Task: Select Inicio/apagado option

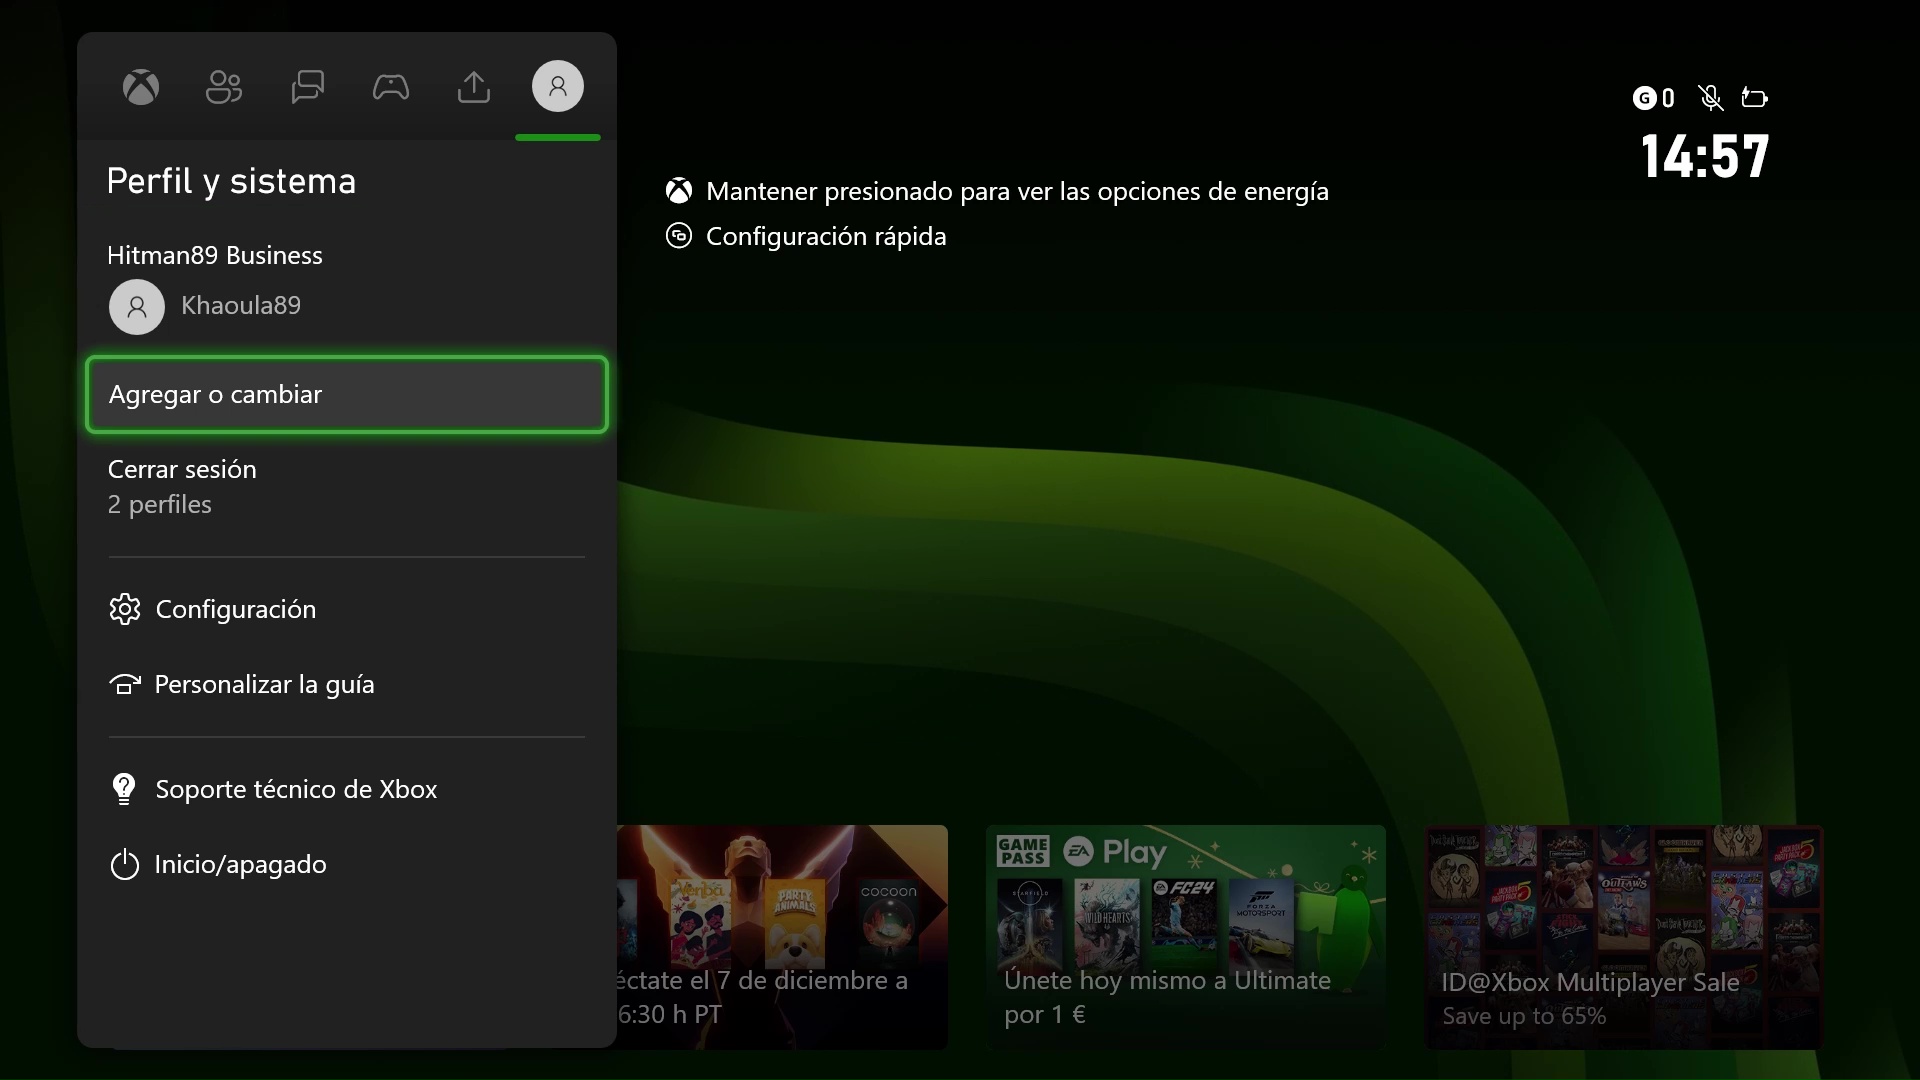Action: click(x=347, y=864)
